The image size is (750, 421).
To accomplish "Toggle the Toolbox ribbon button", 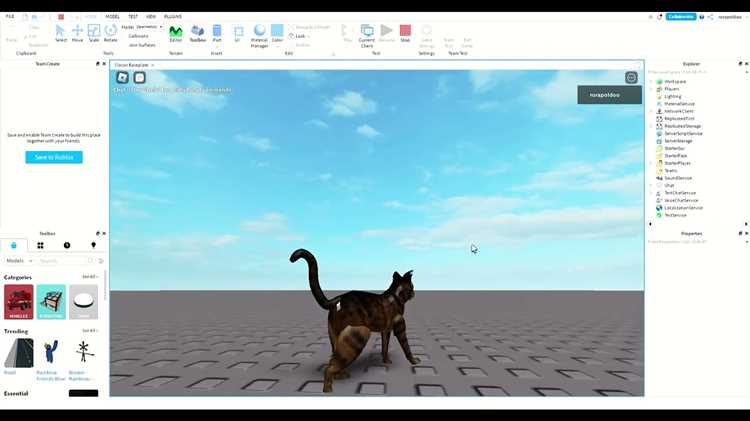I will point(198,33).
